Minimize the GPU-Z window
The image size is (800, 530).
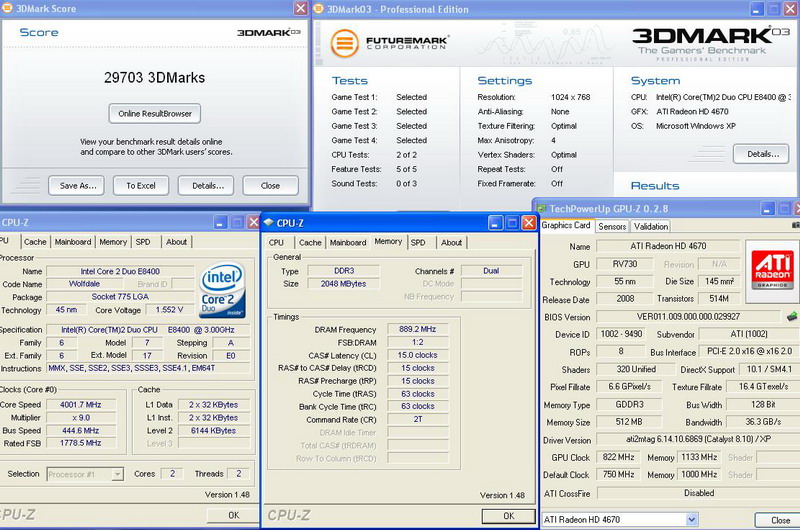click(x=768, y=208)
